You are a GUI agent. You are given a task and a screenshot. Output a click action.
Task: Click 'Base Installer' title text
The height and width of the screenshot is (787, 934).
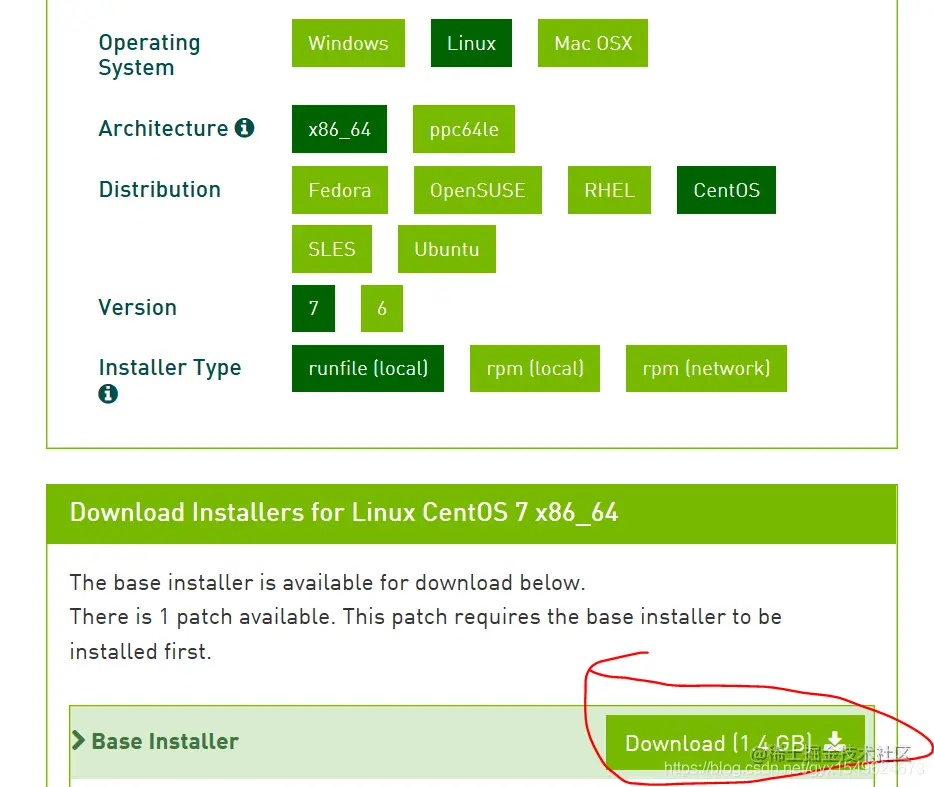point(165,741)
